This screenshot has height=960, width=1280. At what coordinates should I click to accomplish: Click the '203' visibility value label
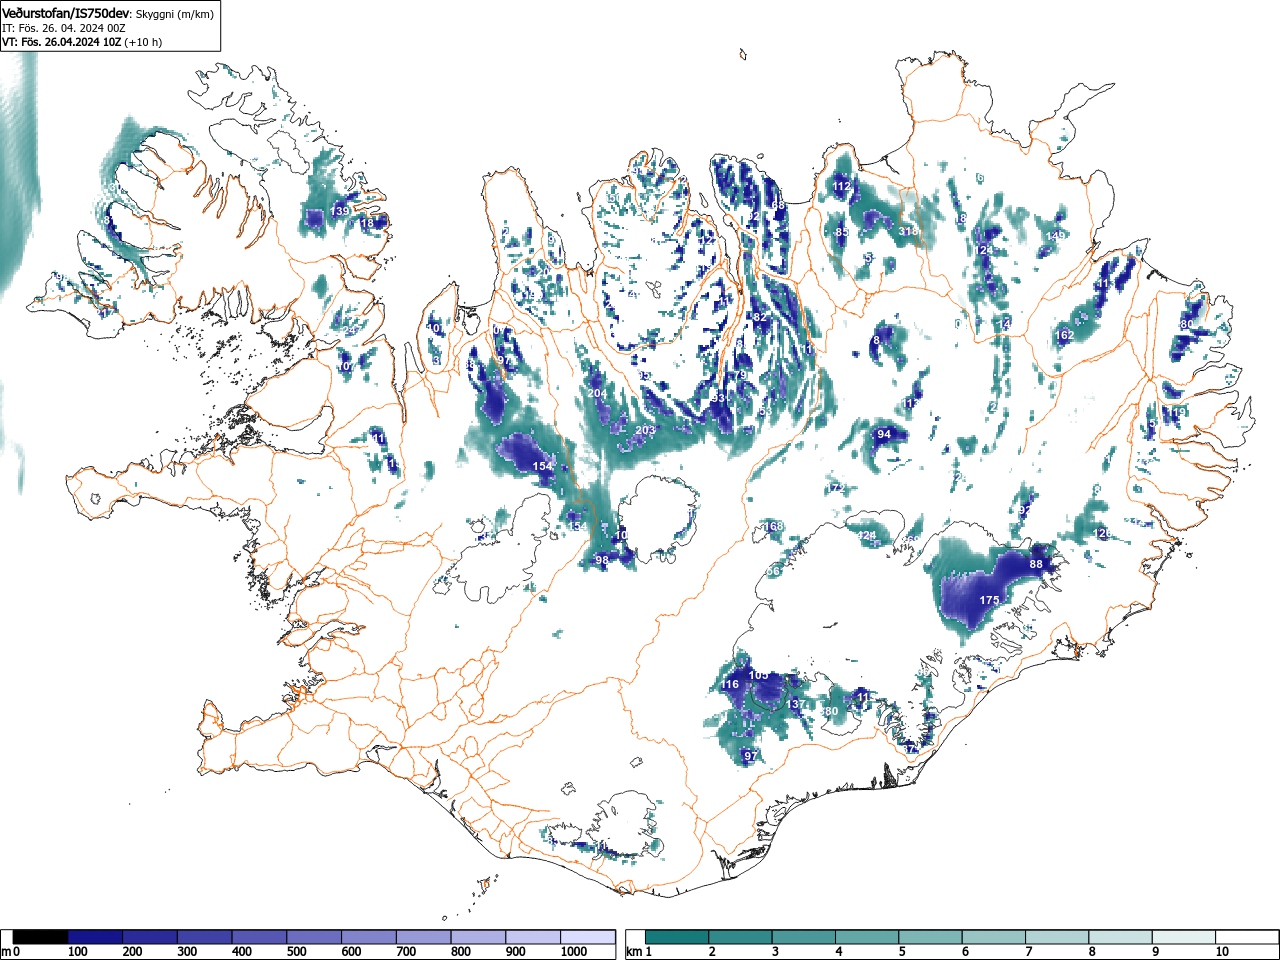click(645, 431)
